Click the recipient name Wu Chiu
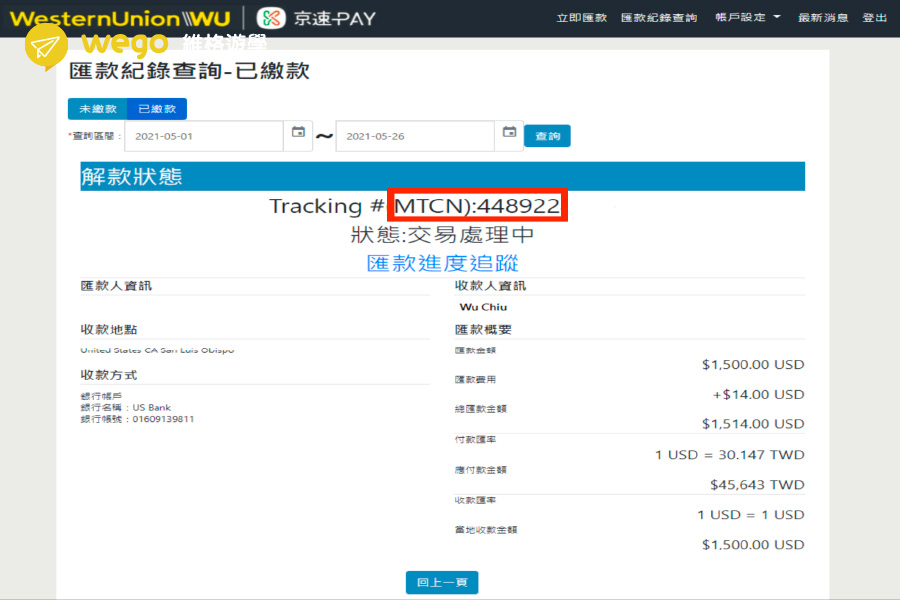The width and height of the screenshot is (900, 600). [483, 307]
